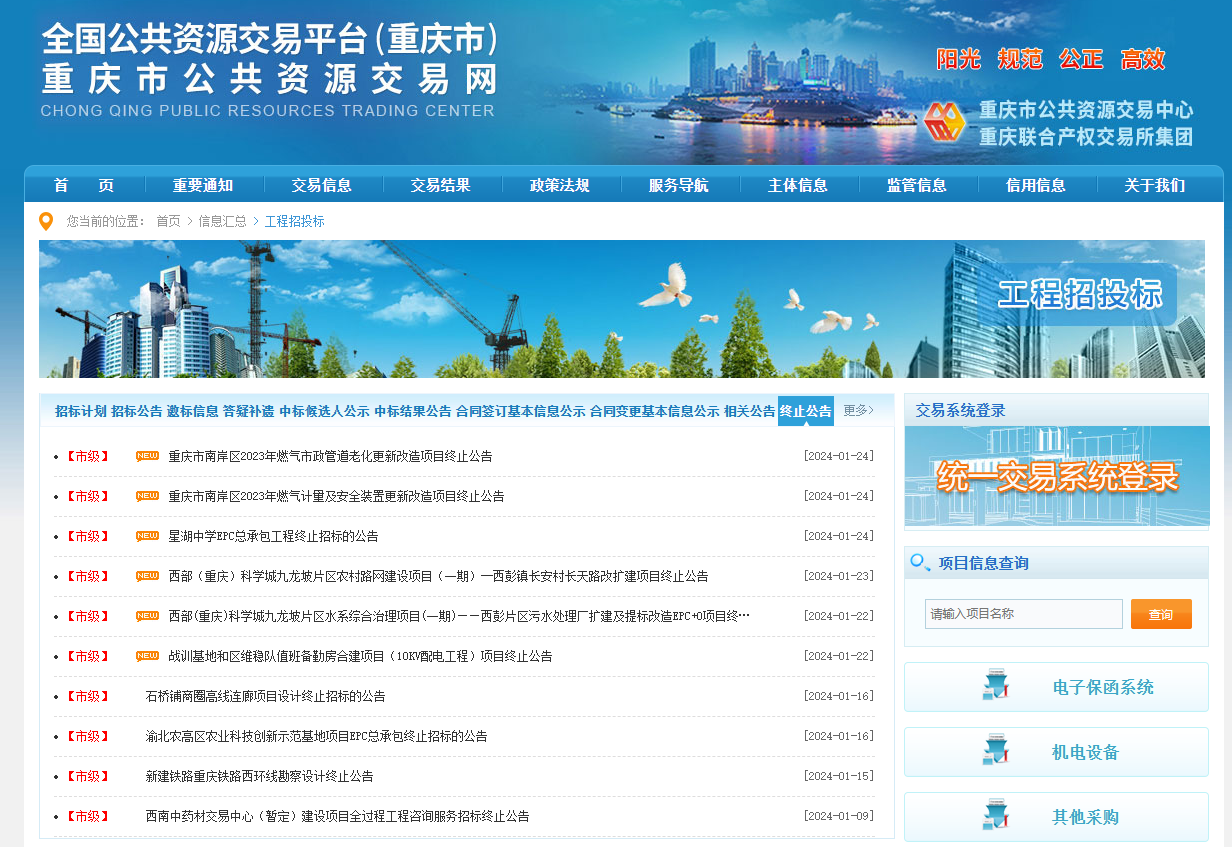Switch to the 答疑补遗 tab

tap(248, 411)
